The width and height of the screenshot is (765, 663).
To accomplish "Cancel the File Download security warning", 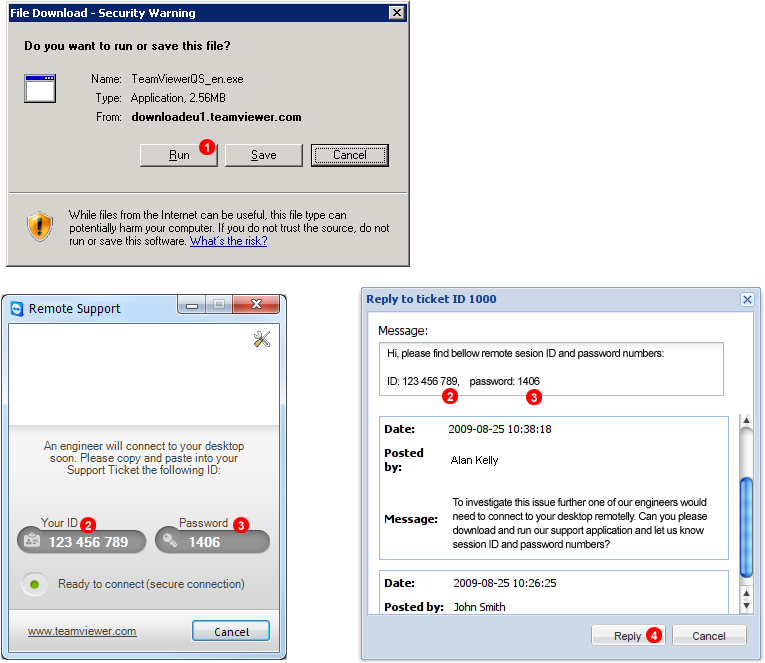I will click(x=349, y=155).
